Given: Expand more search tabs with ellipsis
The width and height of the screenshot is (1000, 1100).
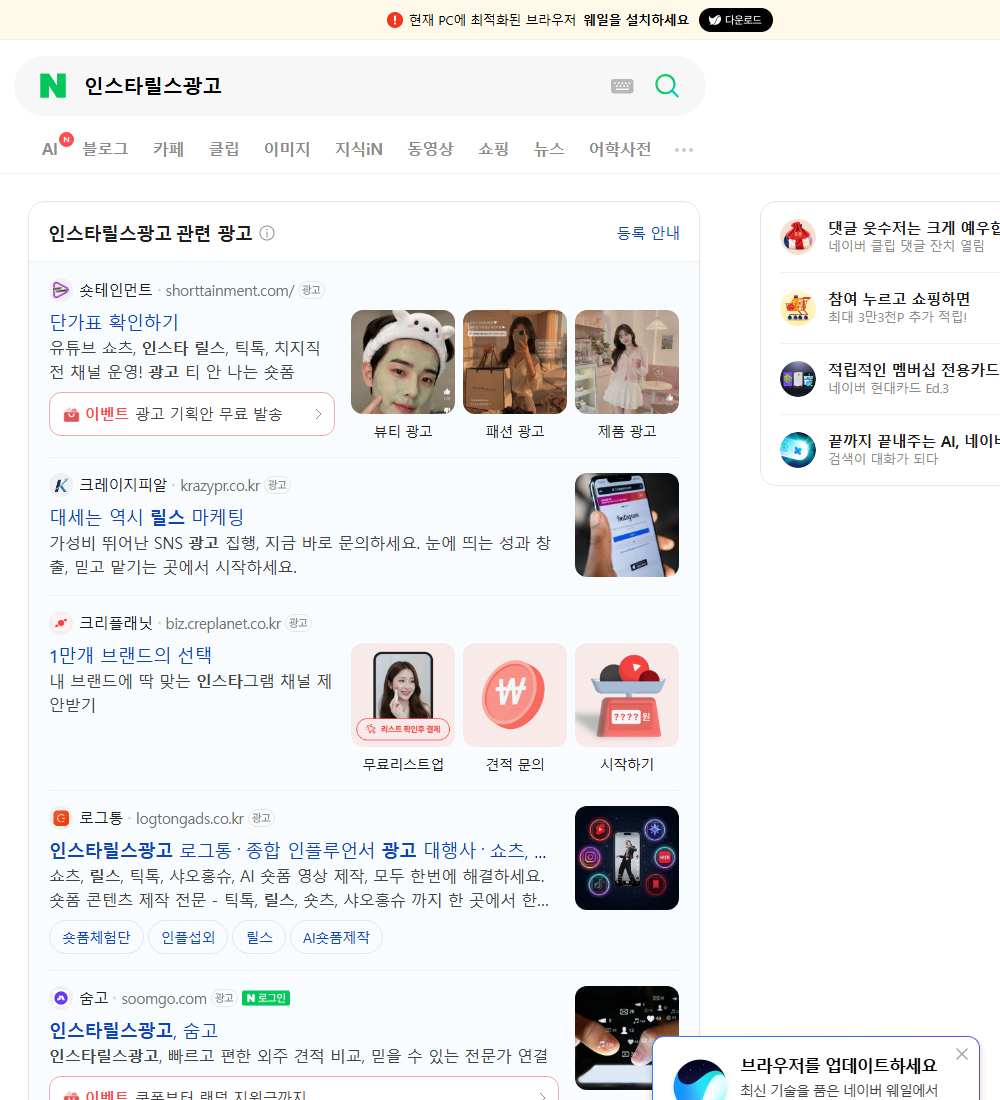Looking at the screenshot, I should (x=684, y=149).
